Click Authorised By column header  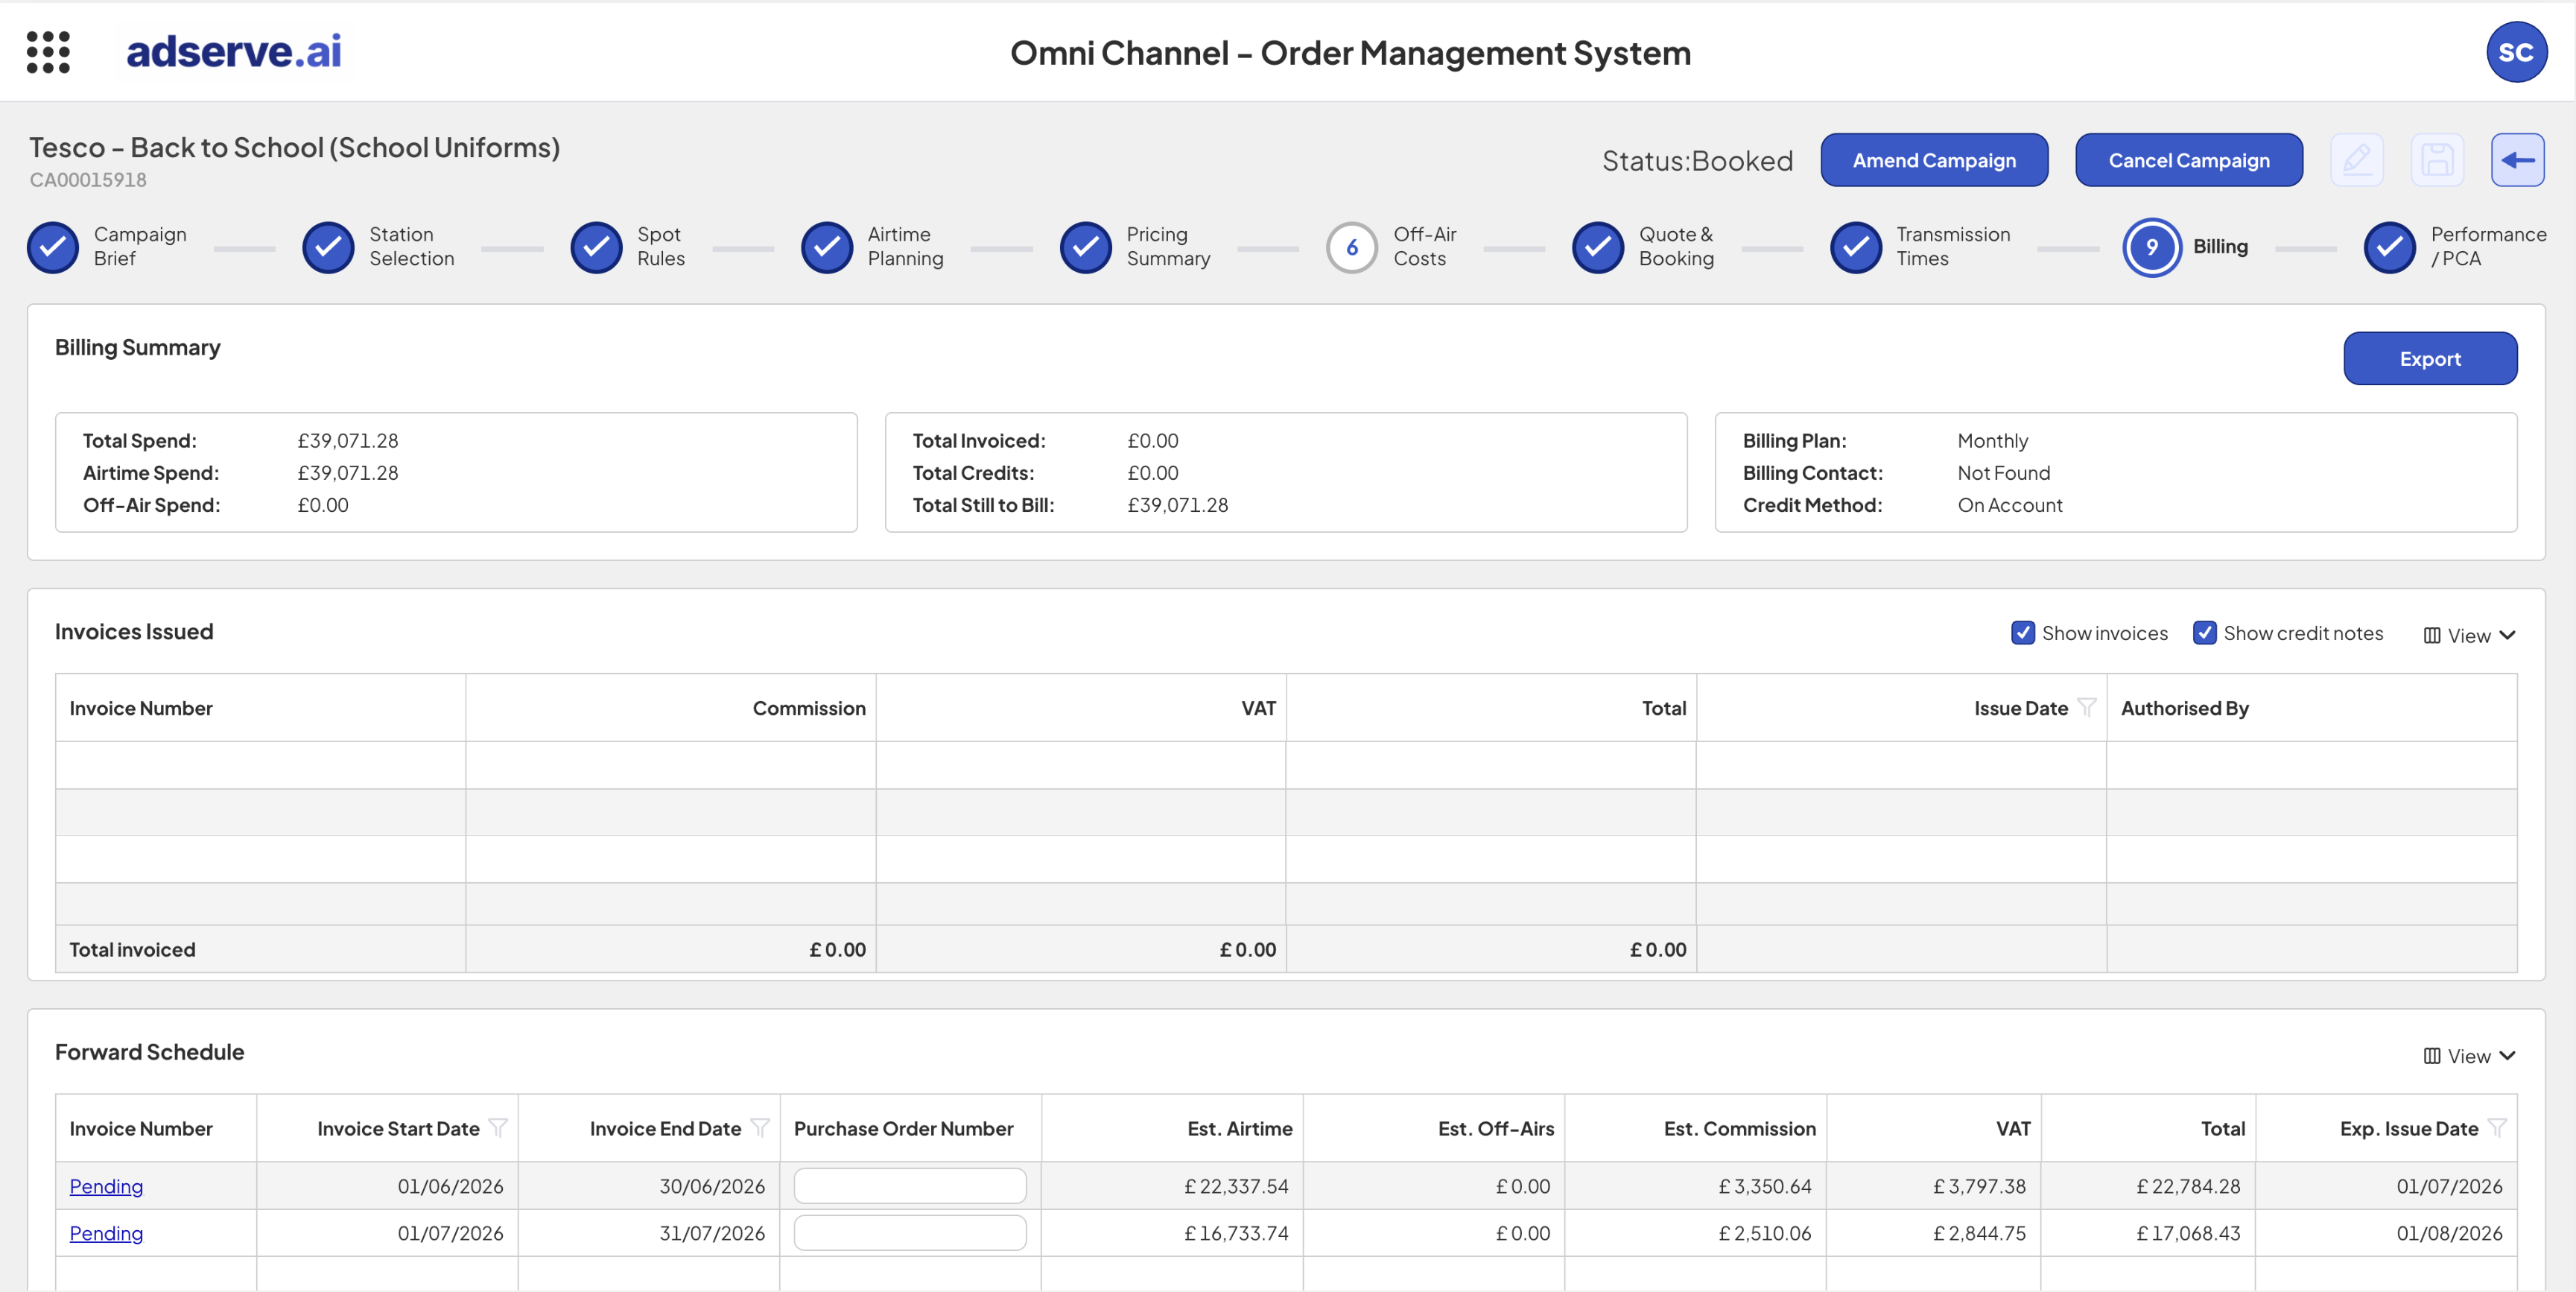click(x=2185, y=708)
